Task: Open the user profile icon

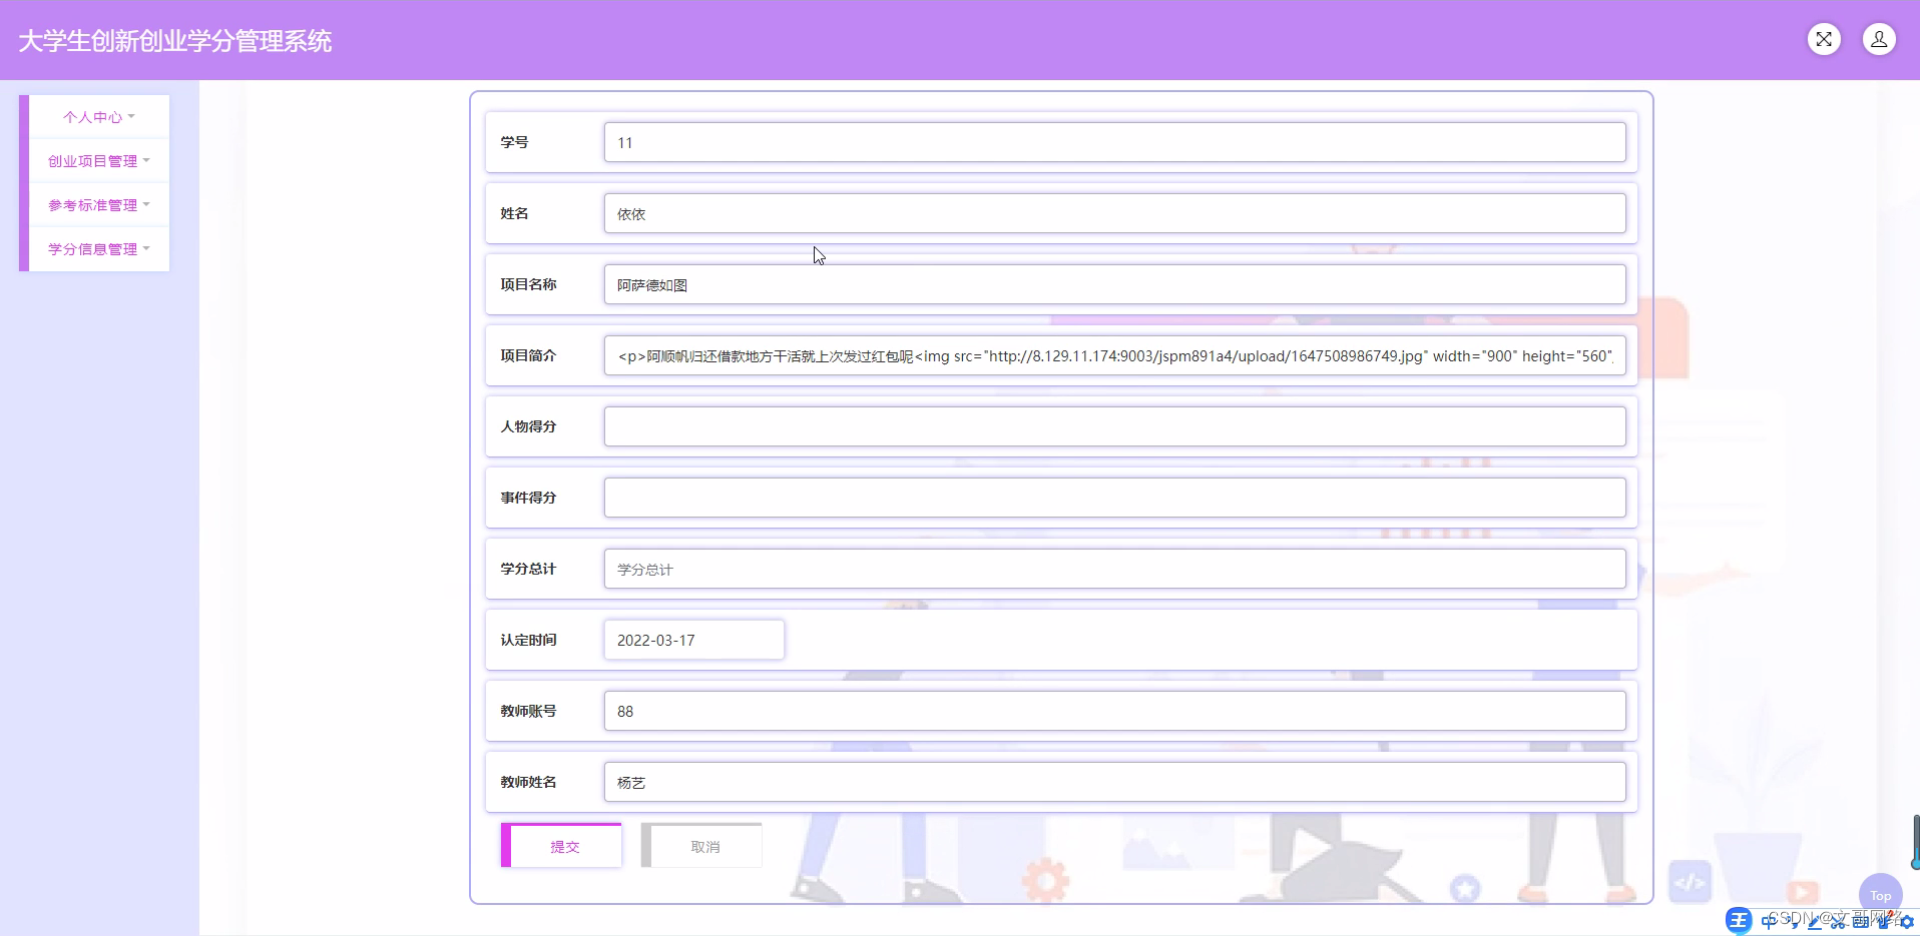Action: coord(1879,39)
